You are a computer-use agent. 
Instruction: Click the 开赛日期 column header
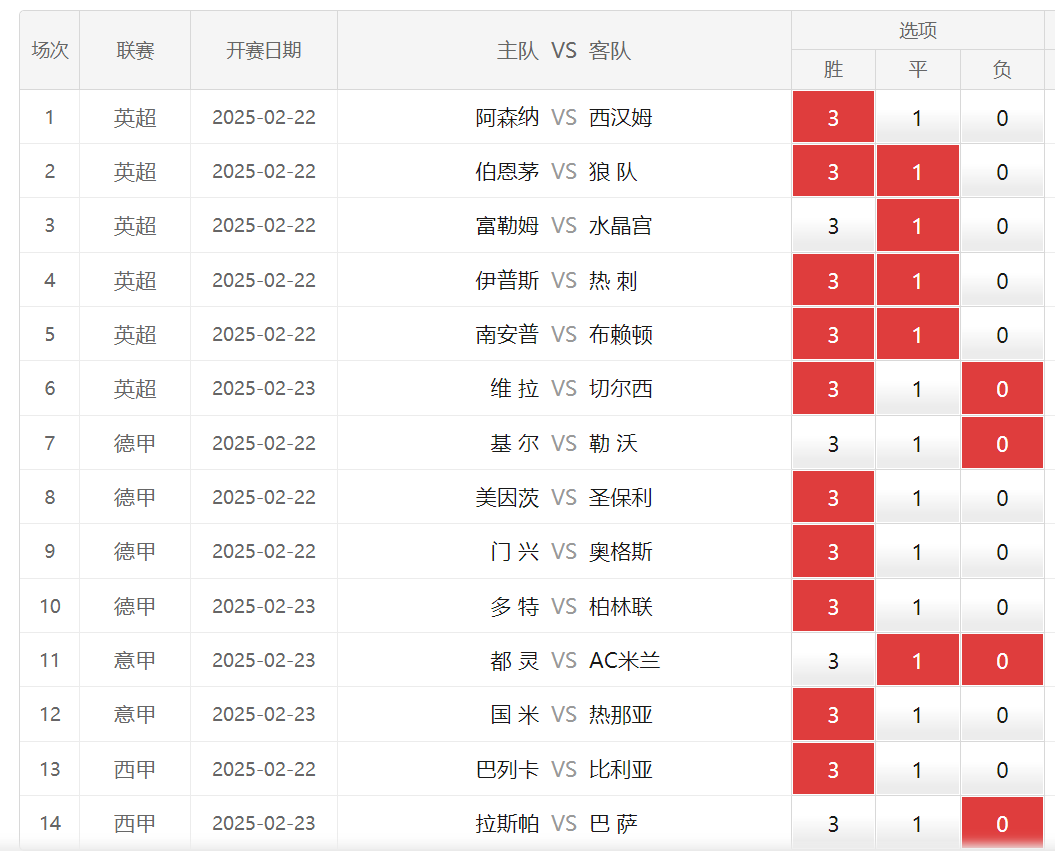click(264, 50)
